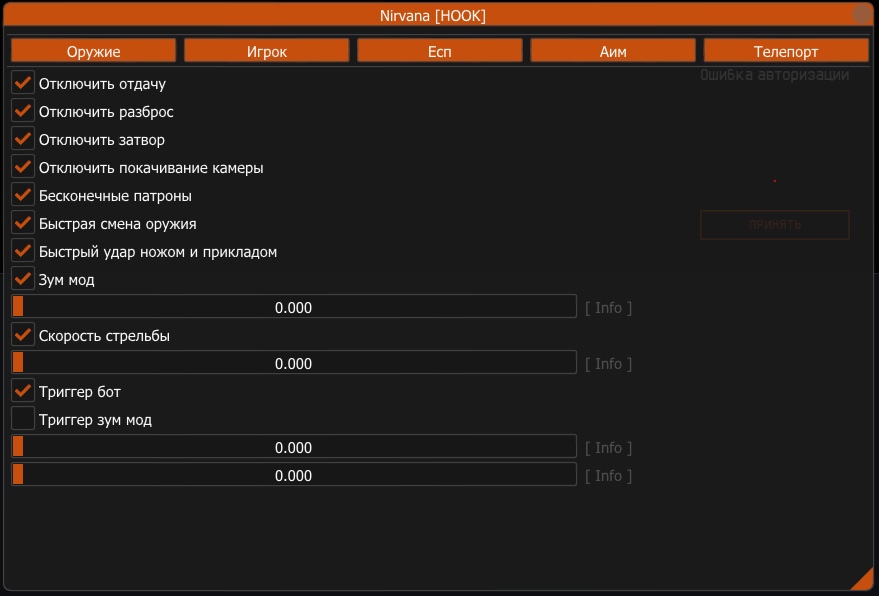
Task: Enable the Триггер зум мод checkbox
Action: [x=23, y=419]
